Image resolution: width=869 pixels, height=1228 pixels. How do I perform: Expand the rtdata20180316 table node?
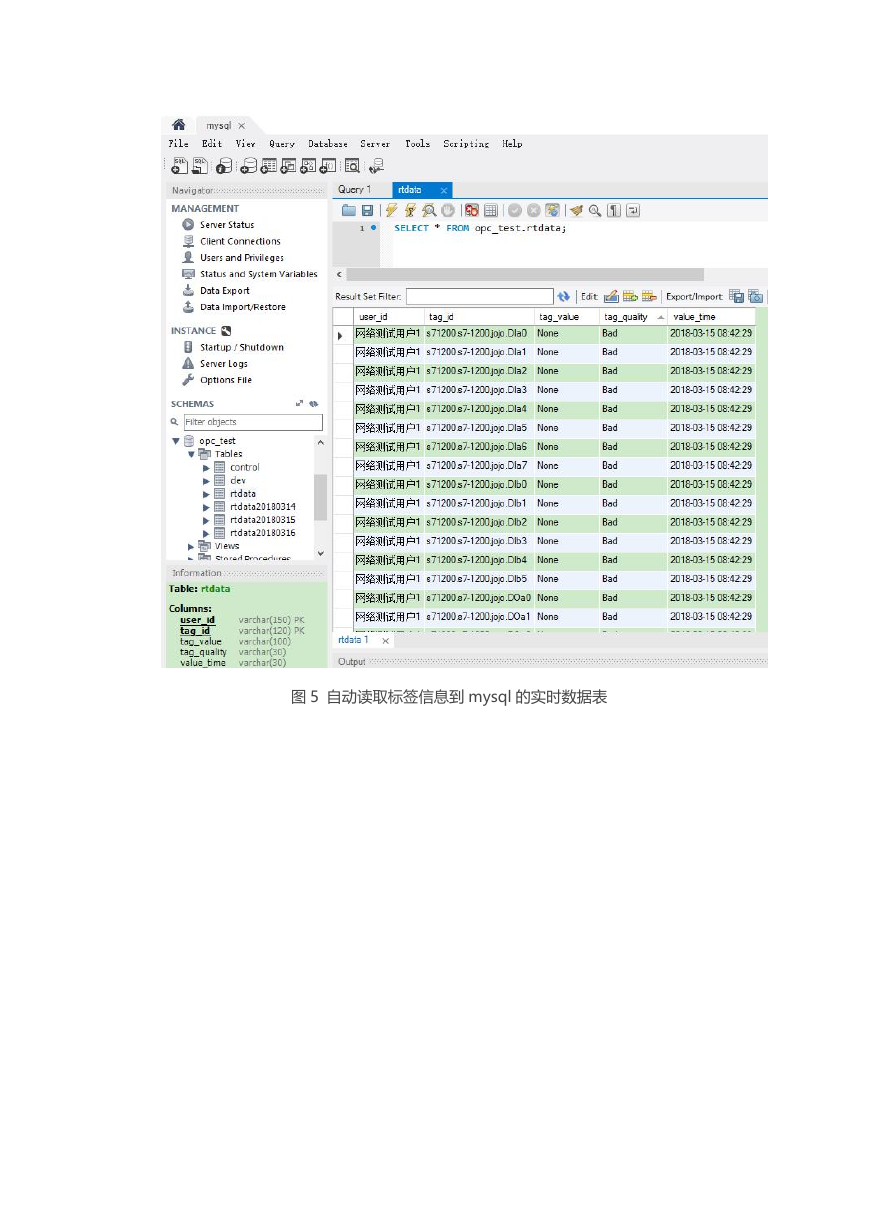click(206, 533)
